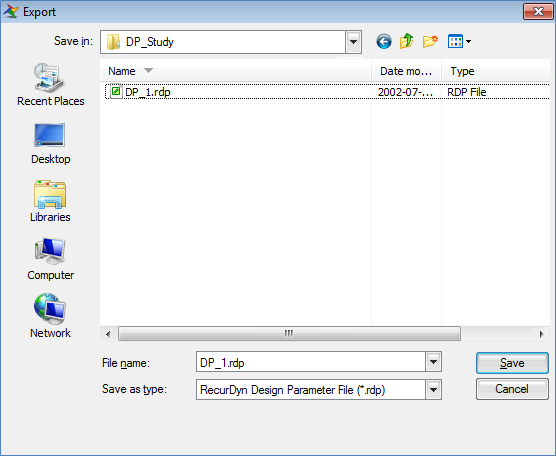Screen dimensions: 556x456
Task: Go back to the previous folder
Action: tap(384, 41)
